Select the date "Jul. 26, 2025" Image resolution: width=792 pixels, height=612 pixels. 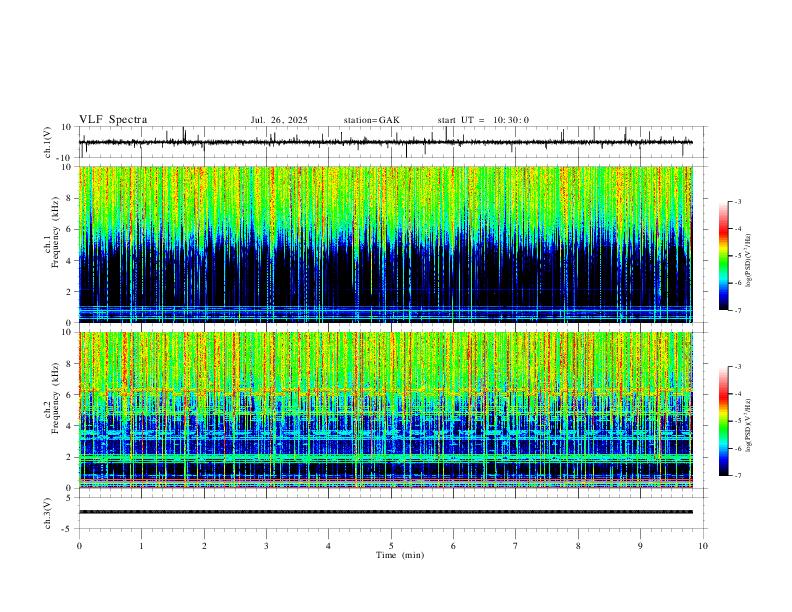click(x=279, y=120)
